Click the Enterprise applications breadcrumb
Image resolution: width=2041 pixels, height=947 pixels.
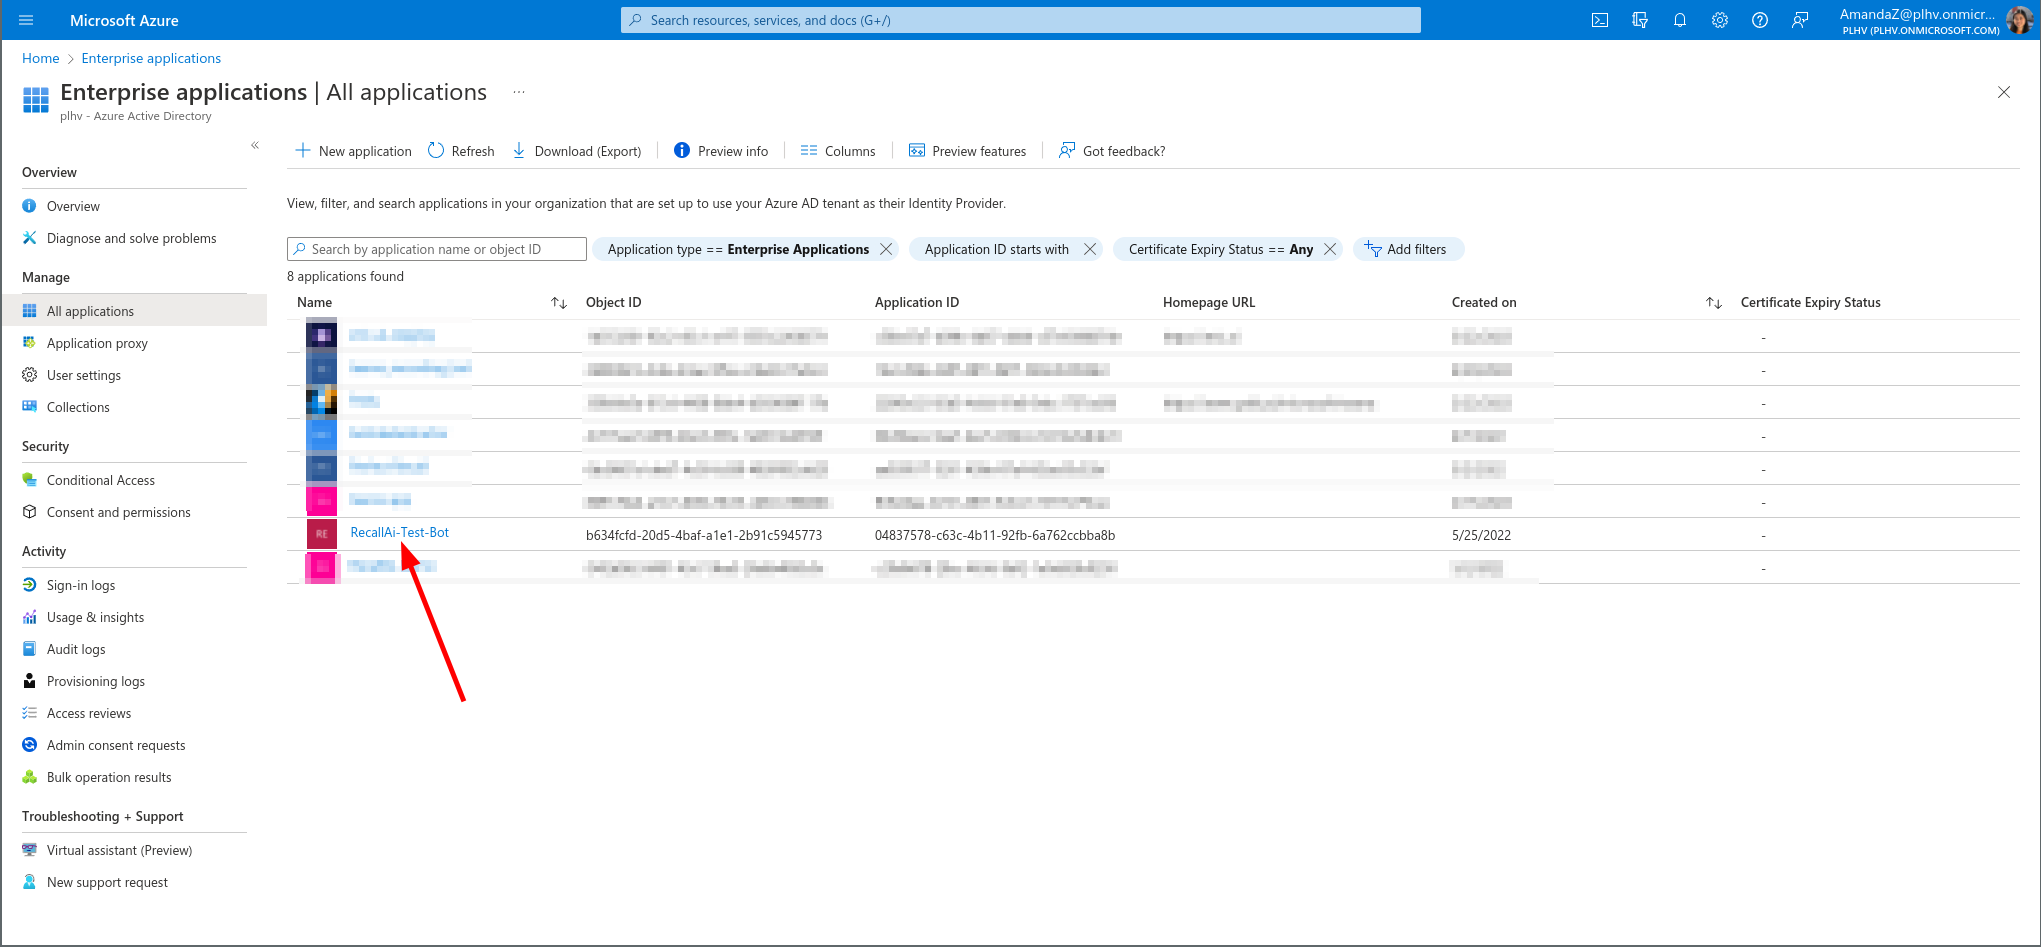151,58
